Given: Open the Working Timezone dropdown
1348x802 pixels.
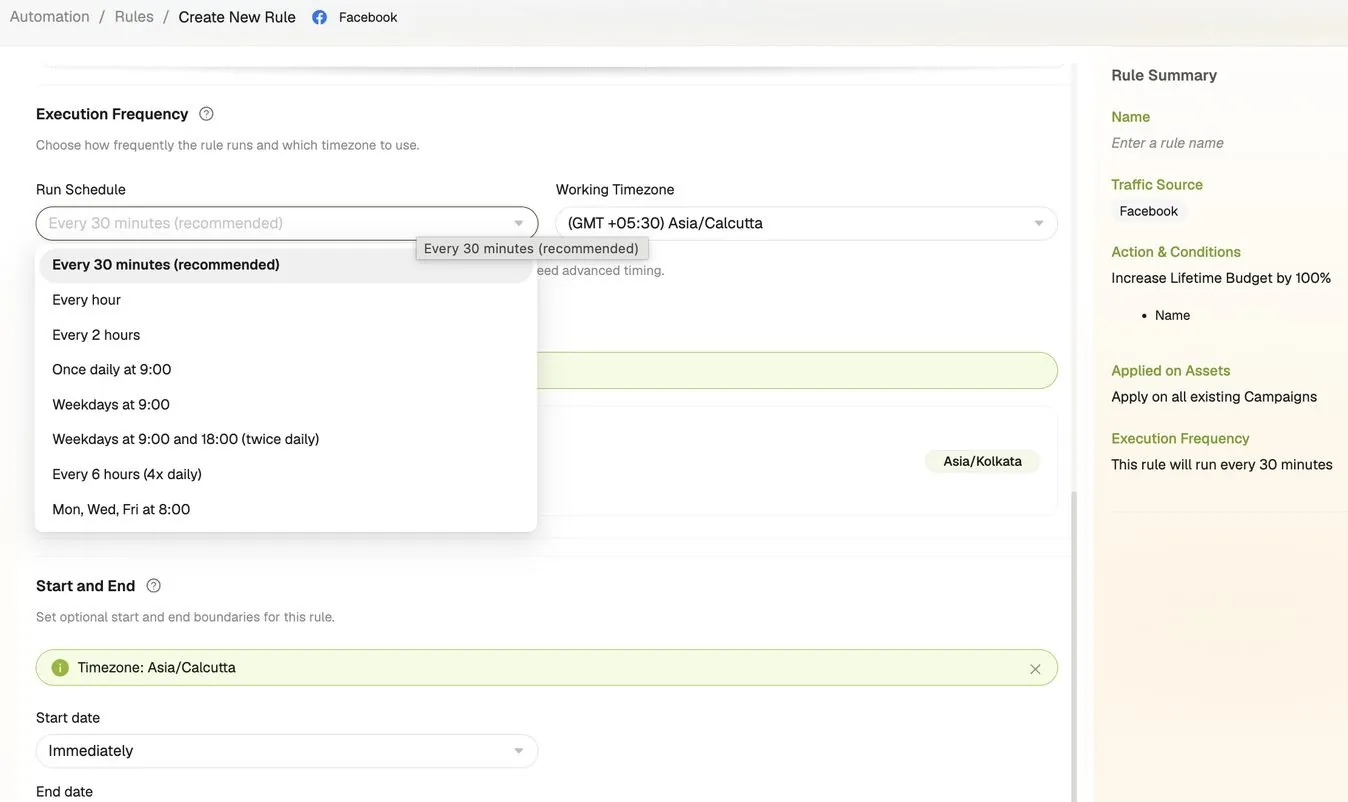Looking at the screenshot, I should click(806, 223).
